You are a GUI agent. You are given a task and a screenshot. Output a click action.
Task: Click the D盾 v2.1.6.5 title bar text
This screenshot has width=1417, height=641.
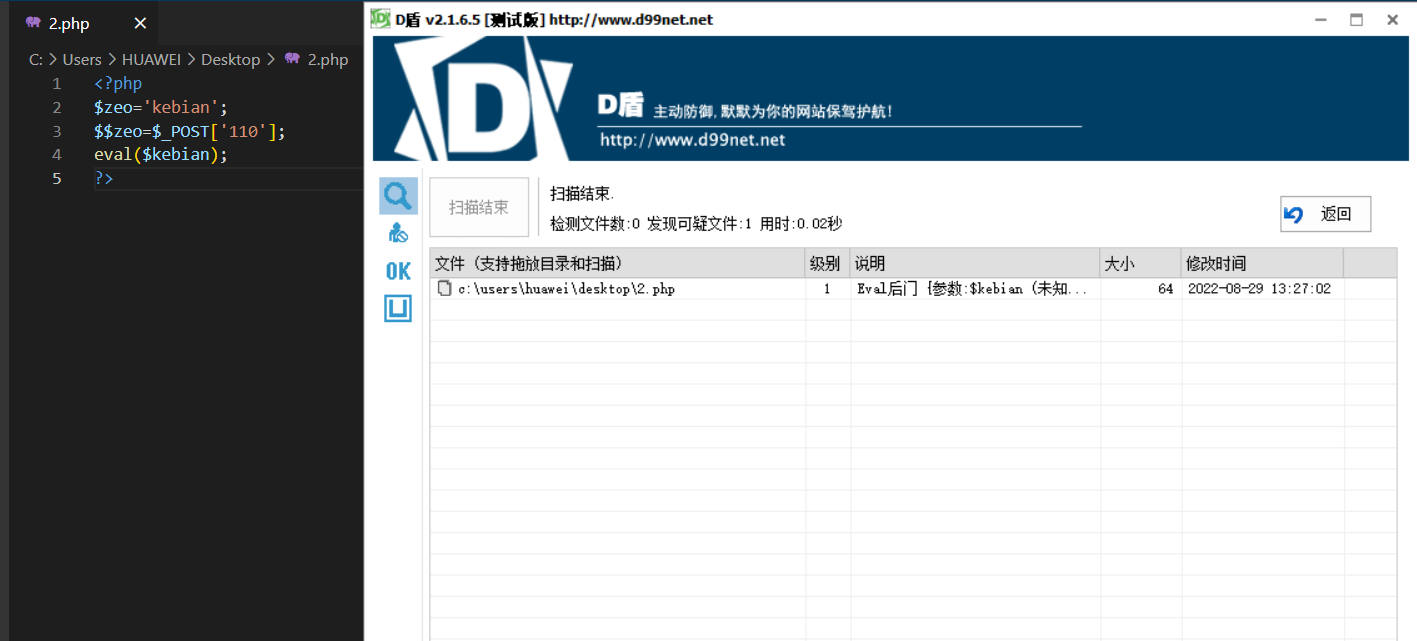coord(554,19)
